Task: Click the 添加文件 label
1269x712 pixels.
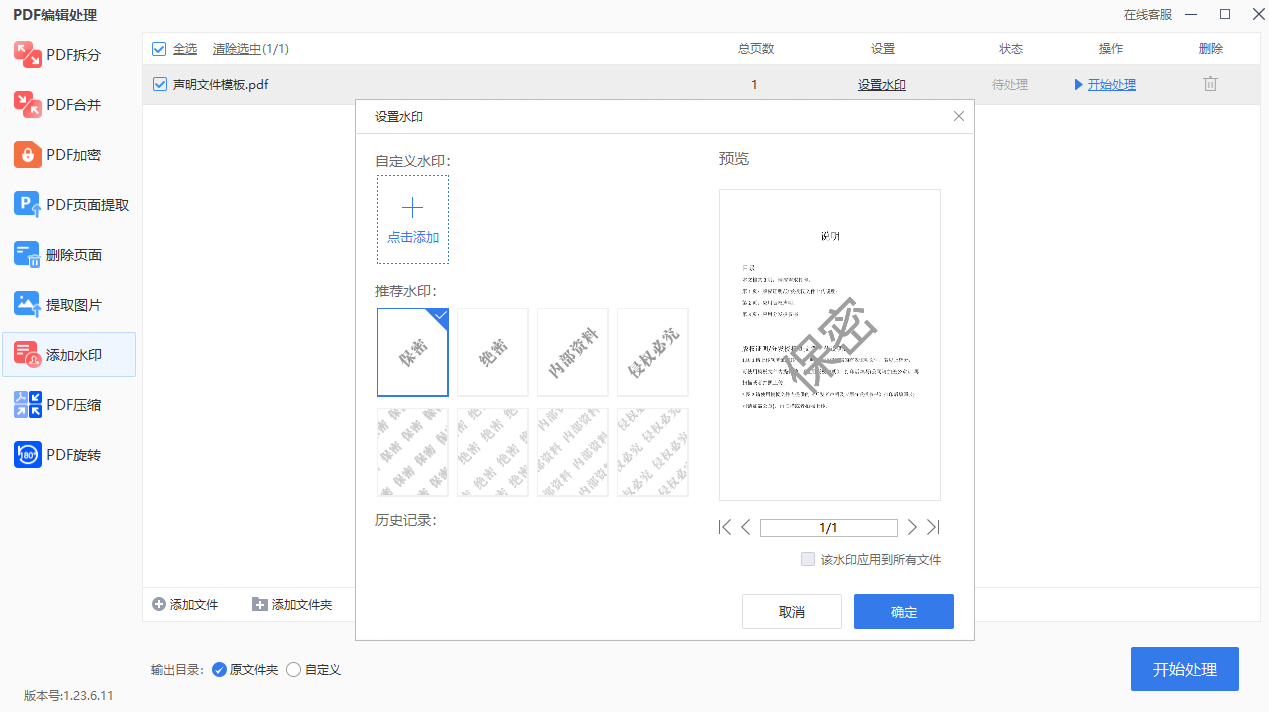Action: [x=194, y=604]
